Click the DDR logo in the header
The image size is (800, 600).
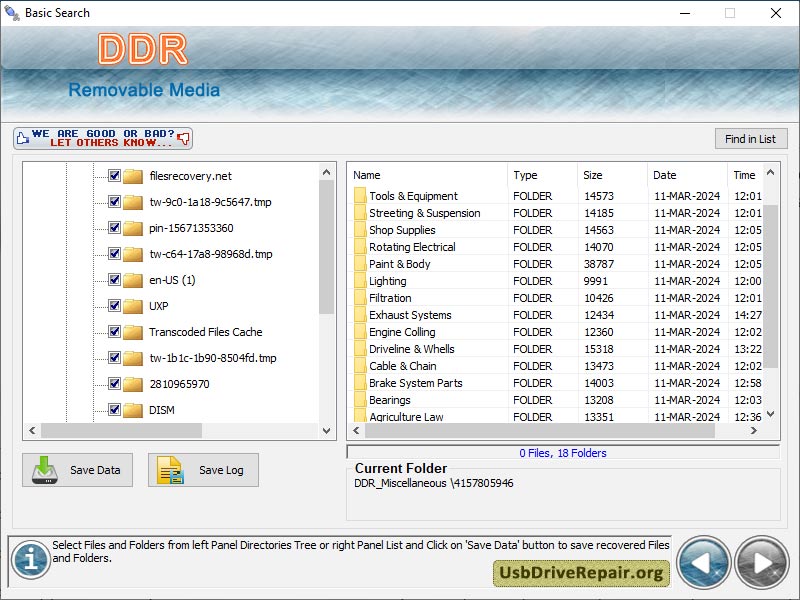(143, 49)
